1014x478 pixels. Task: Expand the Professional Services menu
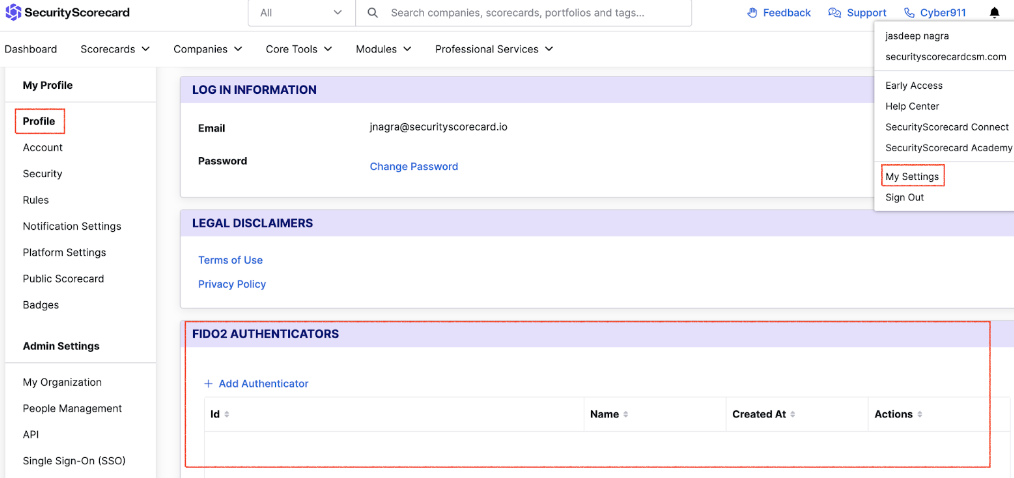pyautogui.click(x=494, y=49)
